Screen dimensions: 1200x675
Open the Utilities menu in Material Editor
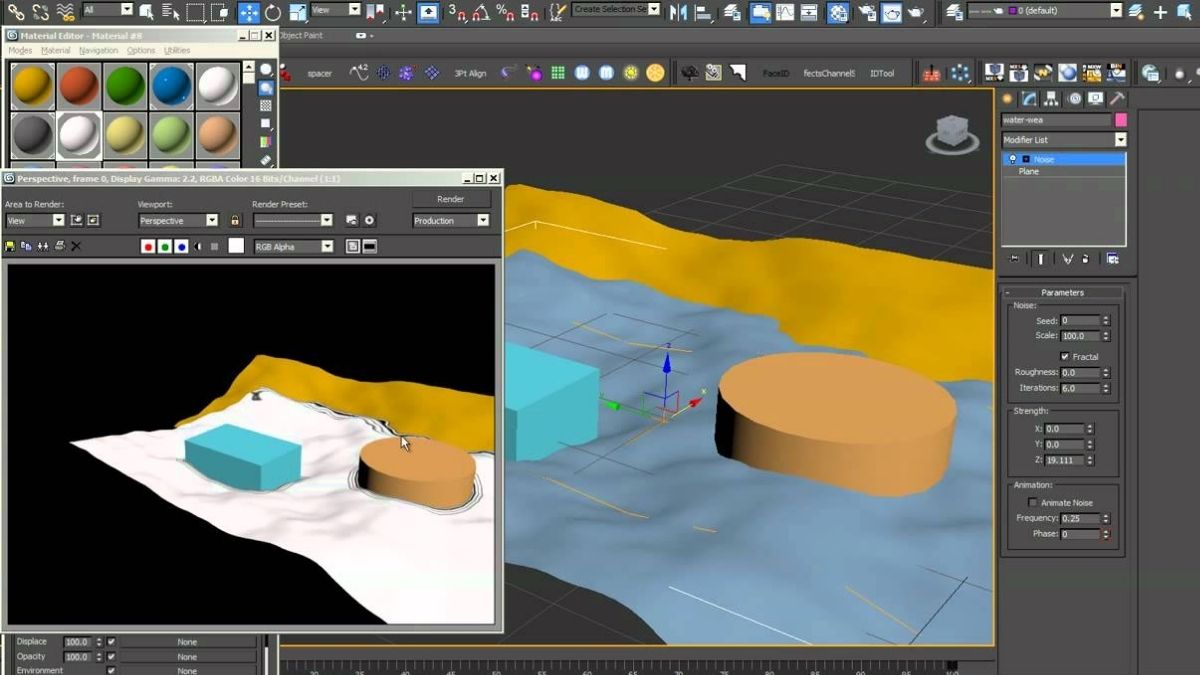coord(177,50)
